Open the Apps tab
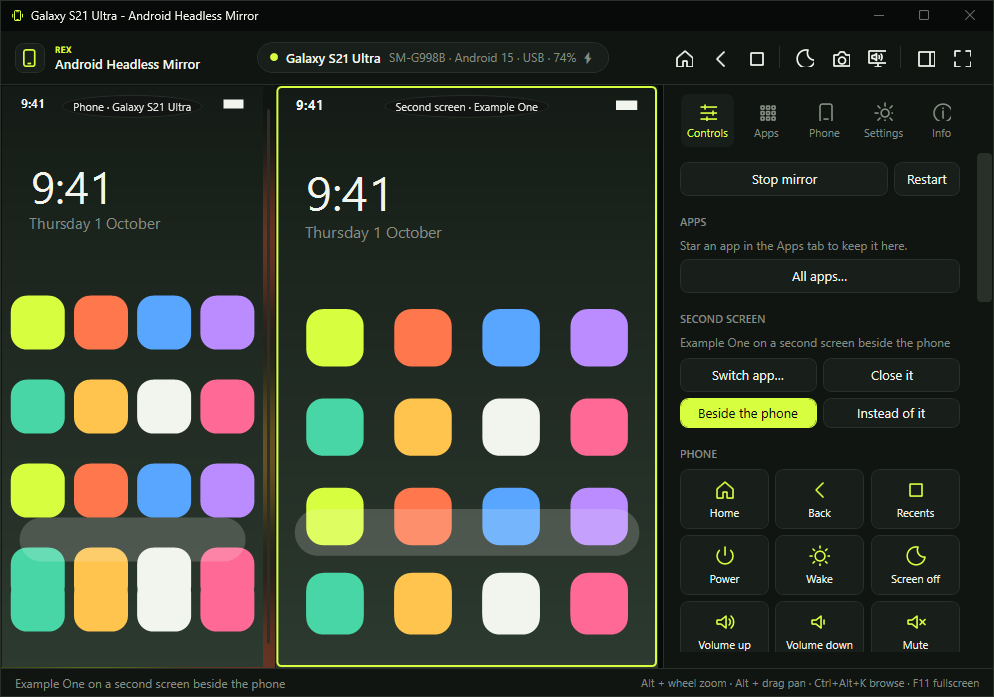994x697 pixels. click(x=766, y=121)
